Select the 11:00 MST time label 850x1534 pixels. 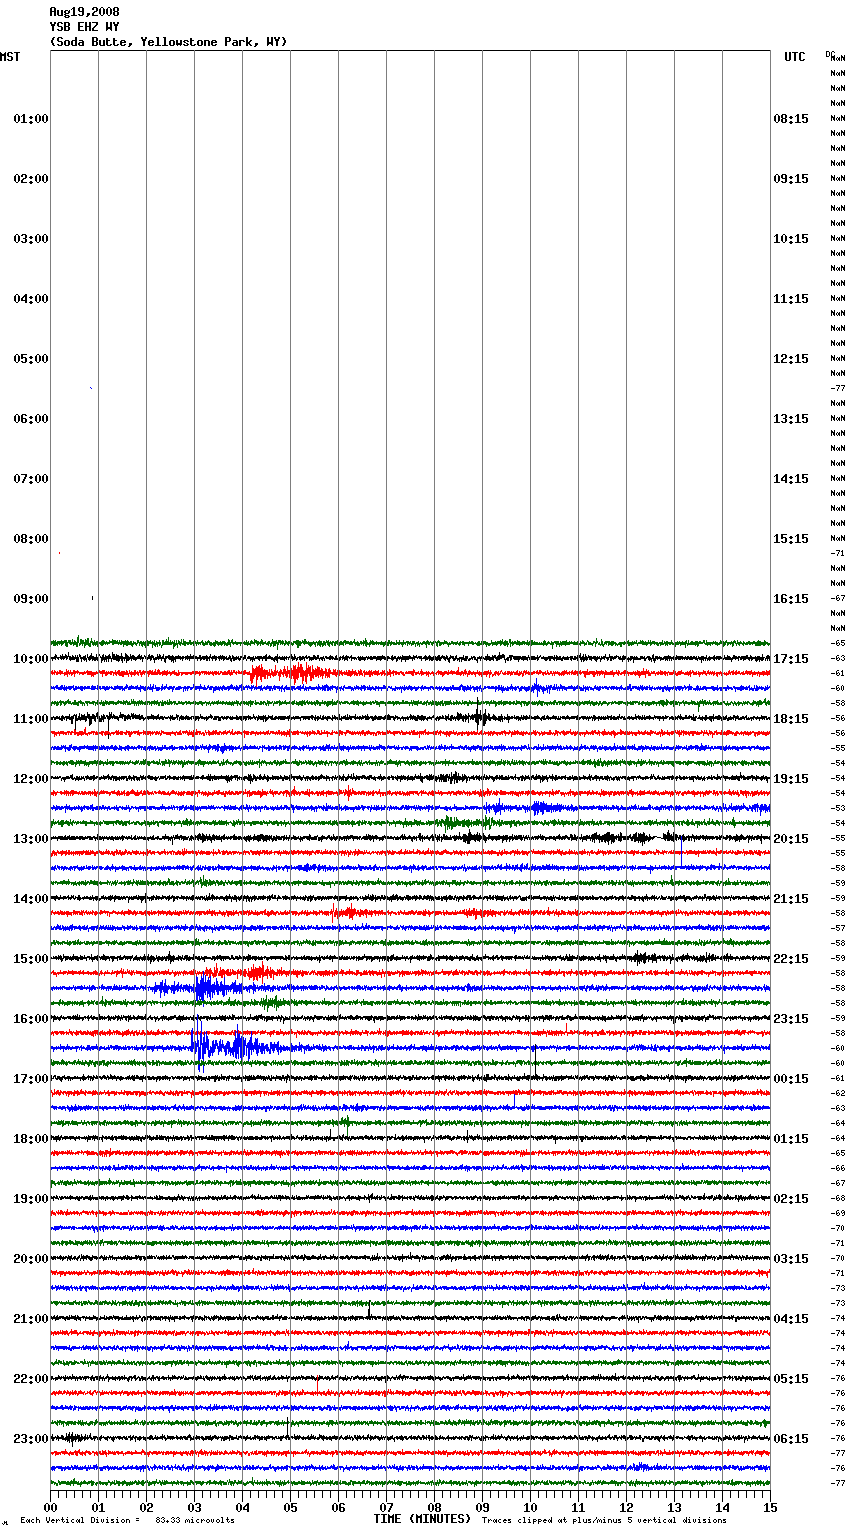pos(31,719)
